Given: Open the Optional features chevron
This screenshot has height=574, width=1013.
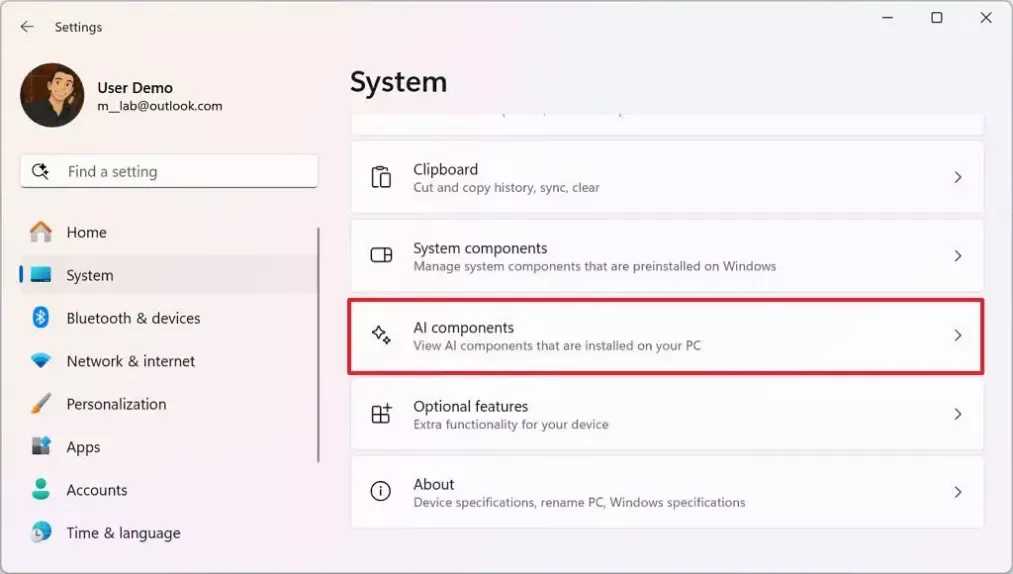Looking at the screenshot, I should tap(957, 414).
